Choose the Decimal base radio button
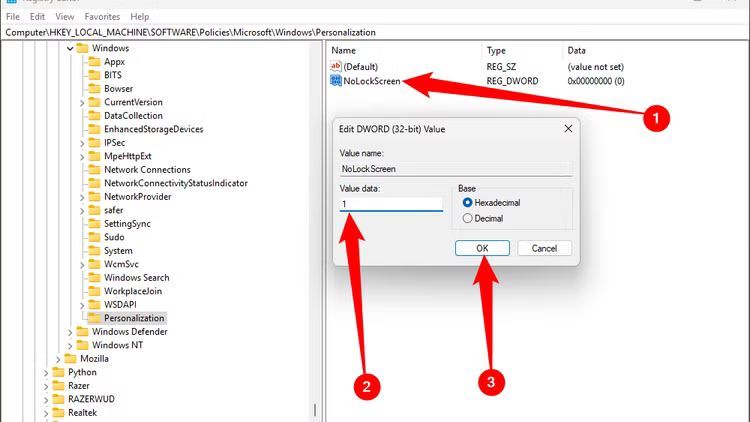Image resolution: width=750 pixels, height=422 pixels. pyautogui.click(x=467, y=217)
